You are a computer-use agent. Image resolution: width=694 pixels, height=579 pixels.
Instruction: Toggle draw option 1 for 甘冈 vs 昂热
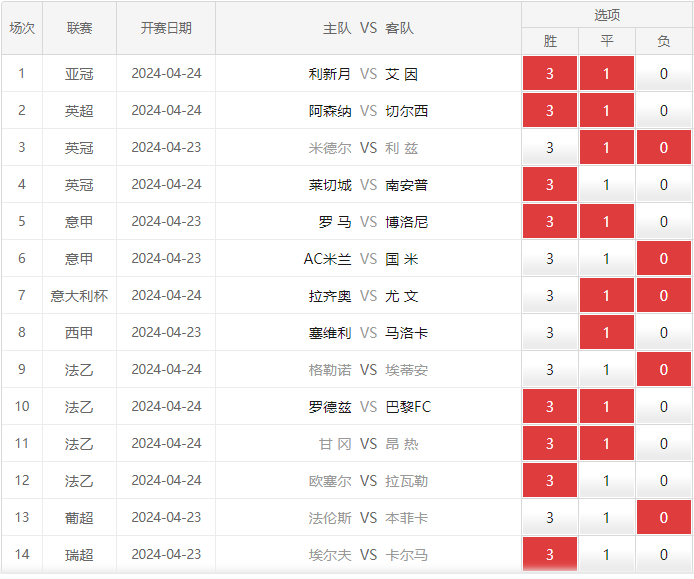(x=607, y=443)
